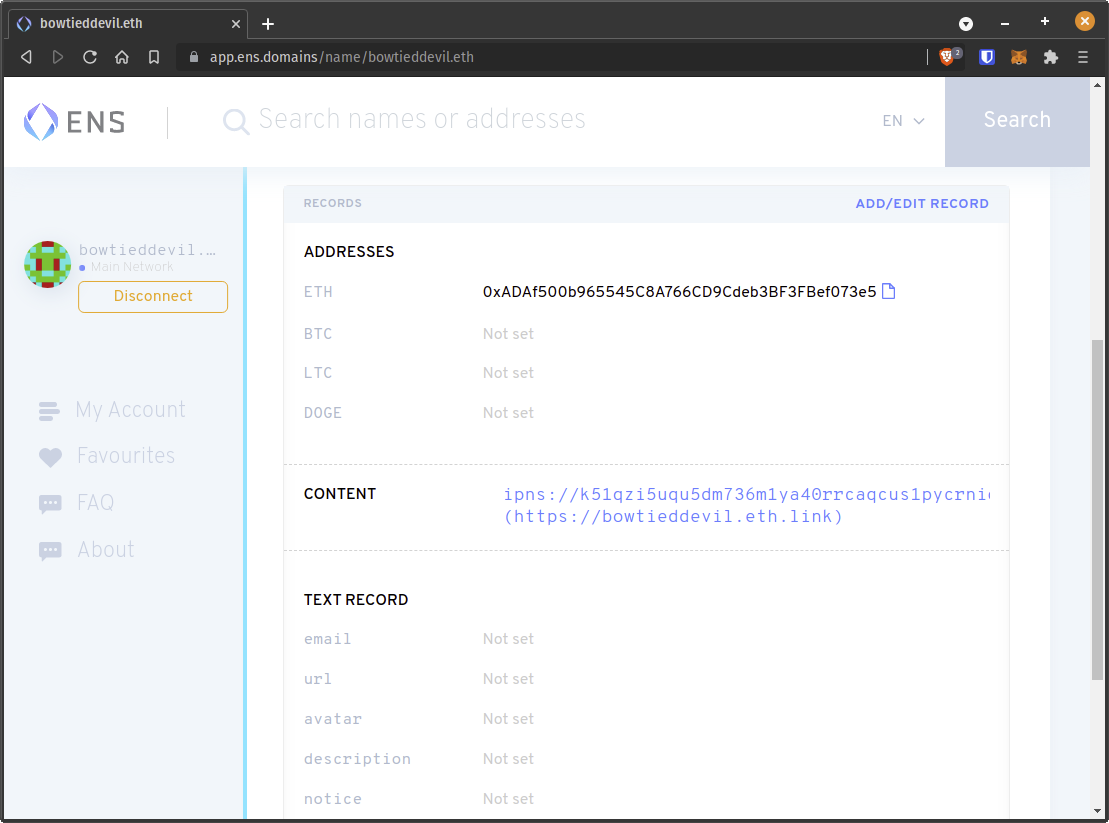Open My Account in the sidebar
The height and width of the screenshot is (823, 1109).
point(131,410)
